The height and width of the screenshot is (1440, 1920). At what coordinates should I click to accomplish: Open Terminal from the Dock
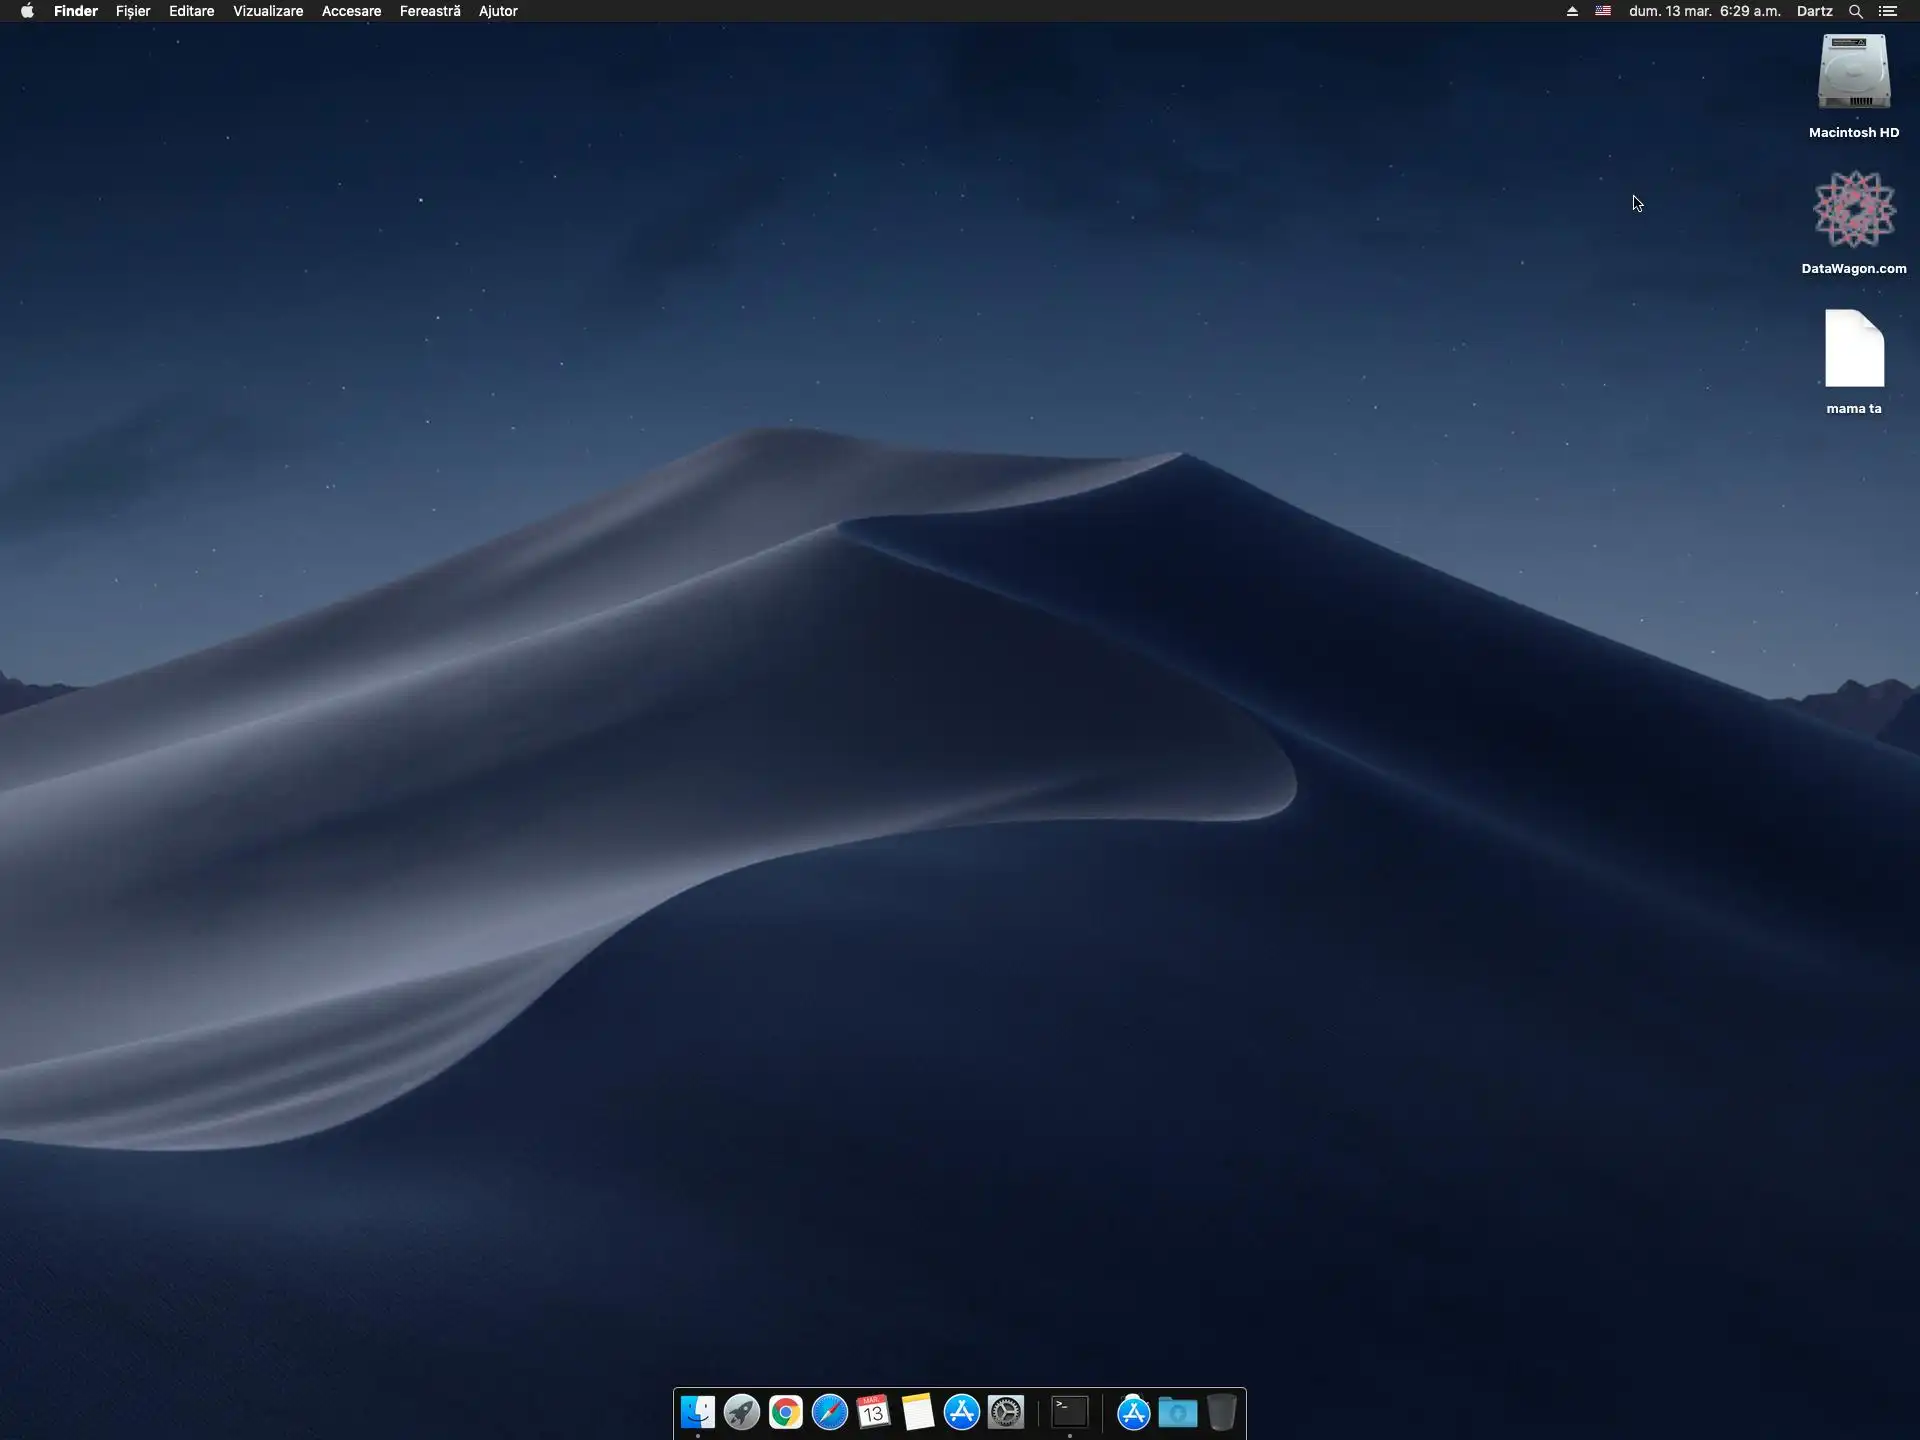click(x=1070, y=1412)
